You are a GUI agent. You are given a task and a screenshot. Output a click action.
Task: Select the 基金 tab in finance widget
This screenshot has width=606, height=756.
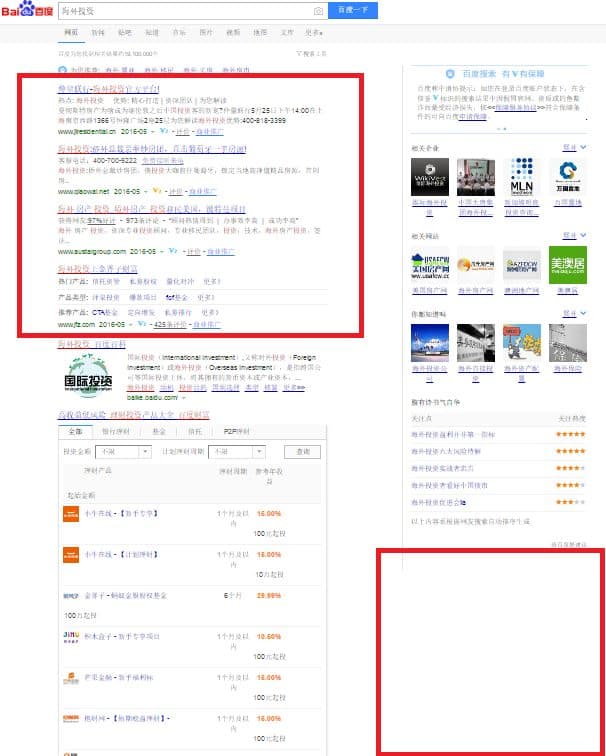159,432
